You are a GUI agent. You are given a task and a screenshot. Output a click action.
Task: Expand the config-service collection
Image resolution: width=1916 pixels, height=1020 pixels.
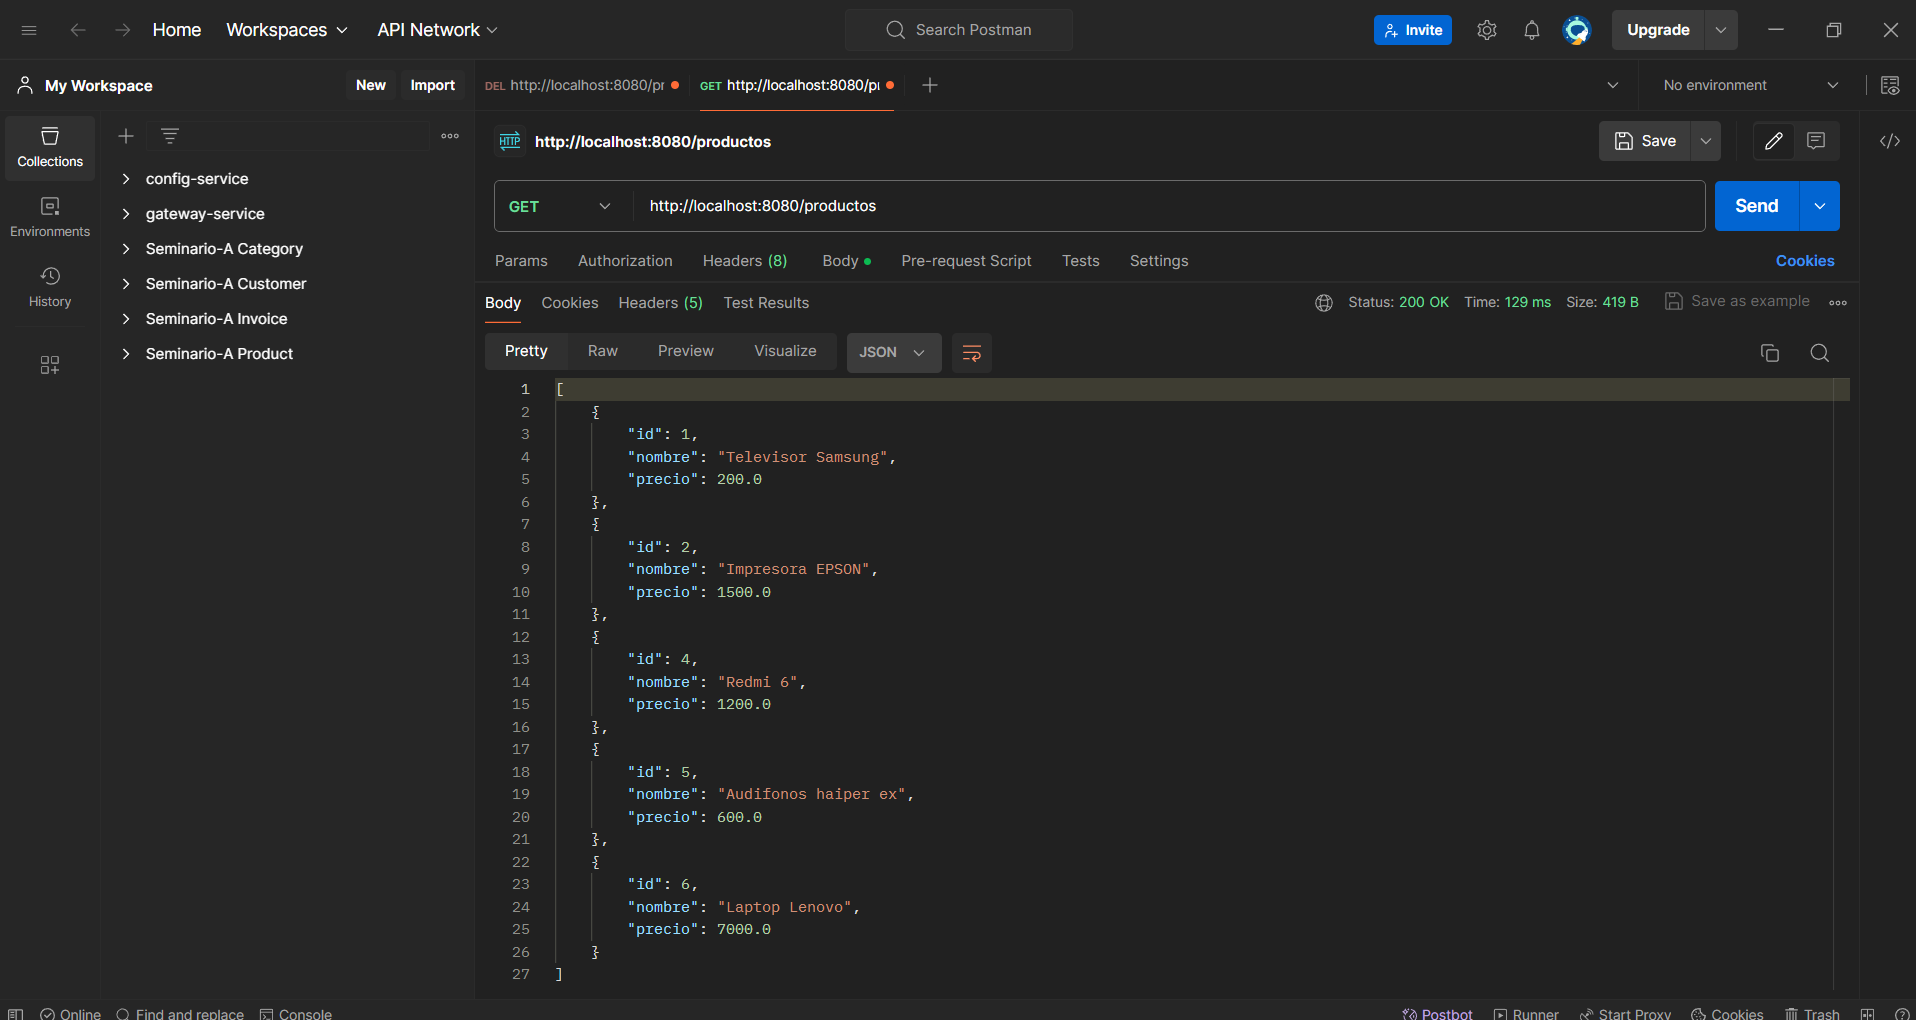click(126, 179)
